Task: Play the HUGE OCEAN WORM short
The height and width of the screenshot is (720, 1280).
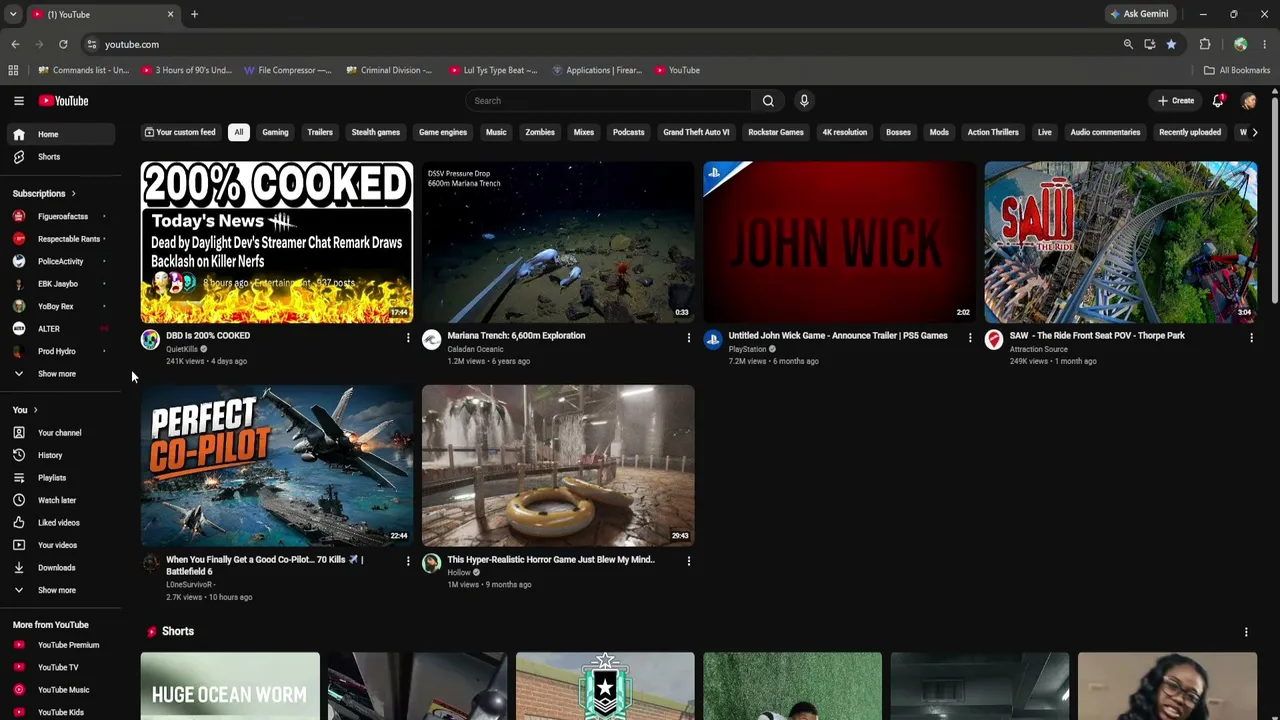Action: pyautogui.click(x=230, y=686)
